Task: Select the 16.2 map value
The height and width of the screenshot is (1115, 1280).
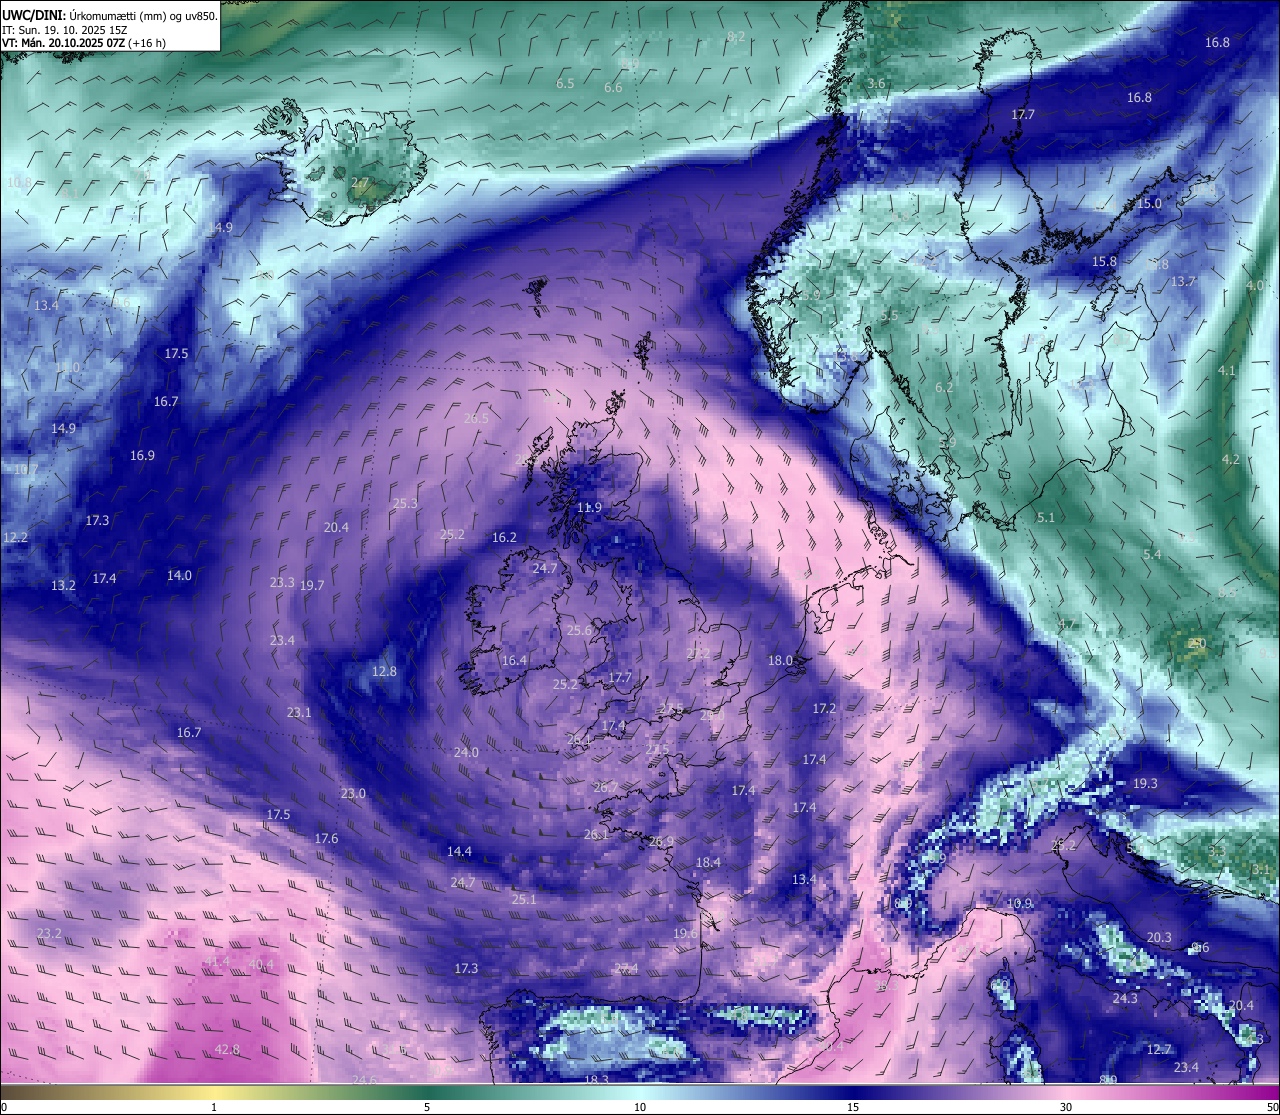Action: 504,537
